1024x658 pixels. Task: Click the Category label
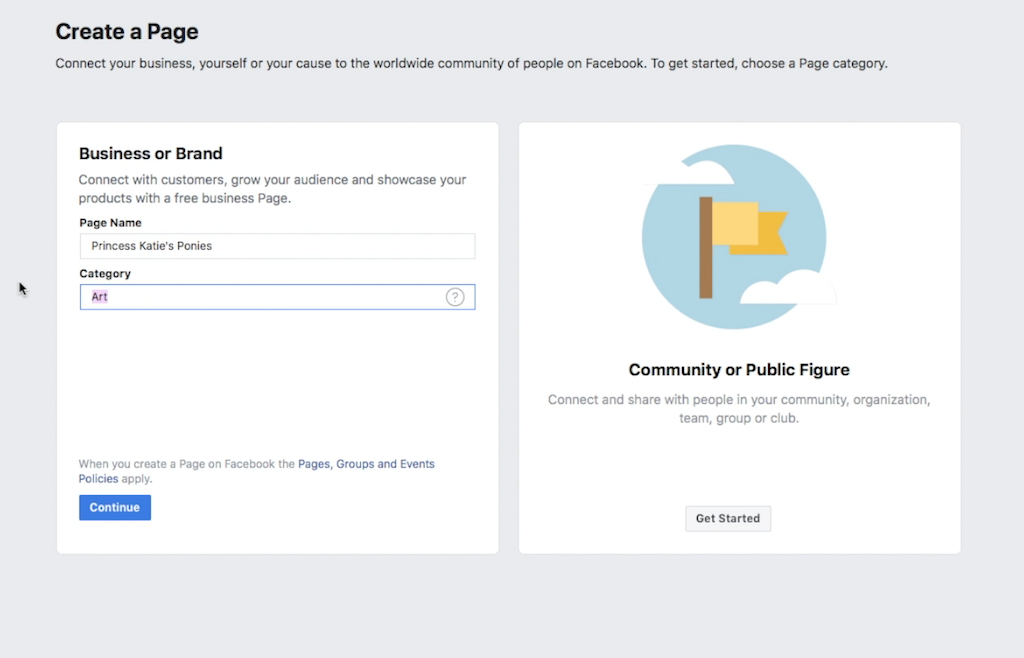point(105,274)
